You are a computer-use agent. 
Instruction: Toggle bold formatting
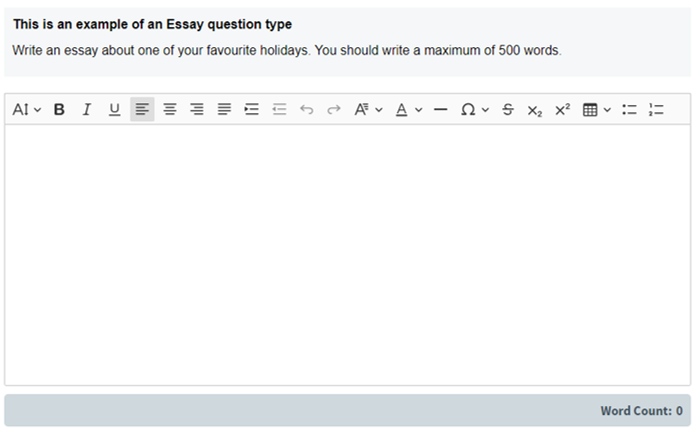[x=59, y=110]
